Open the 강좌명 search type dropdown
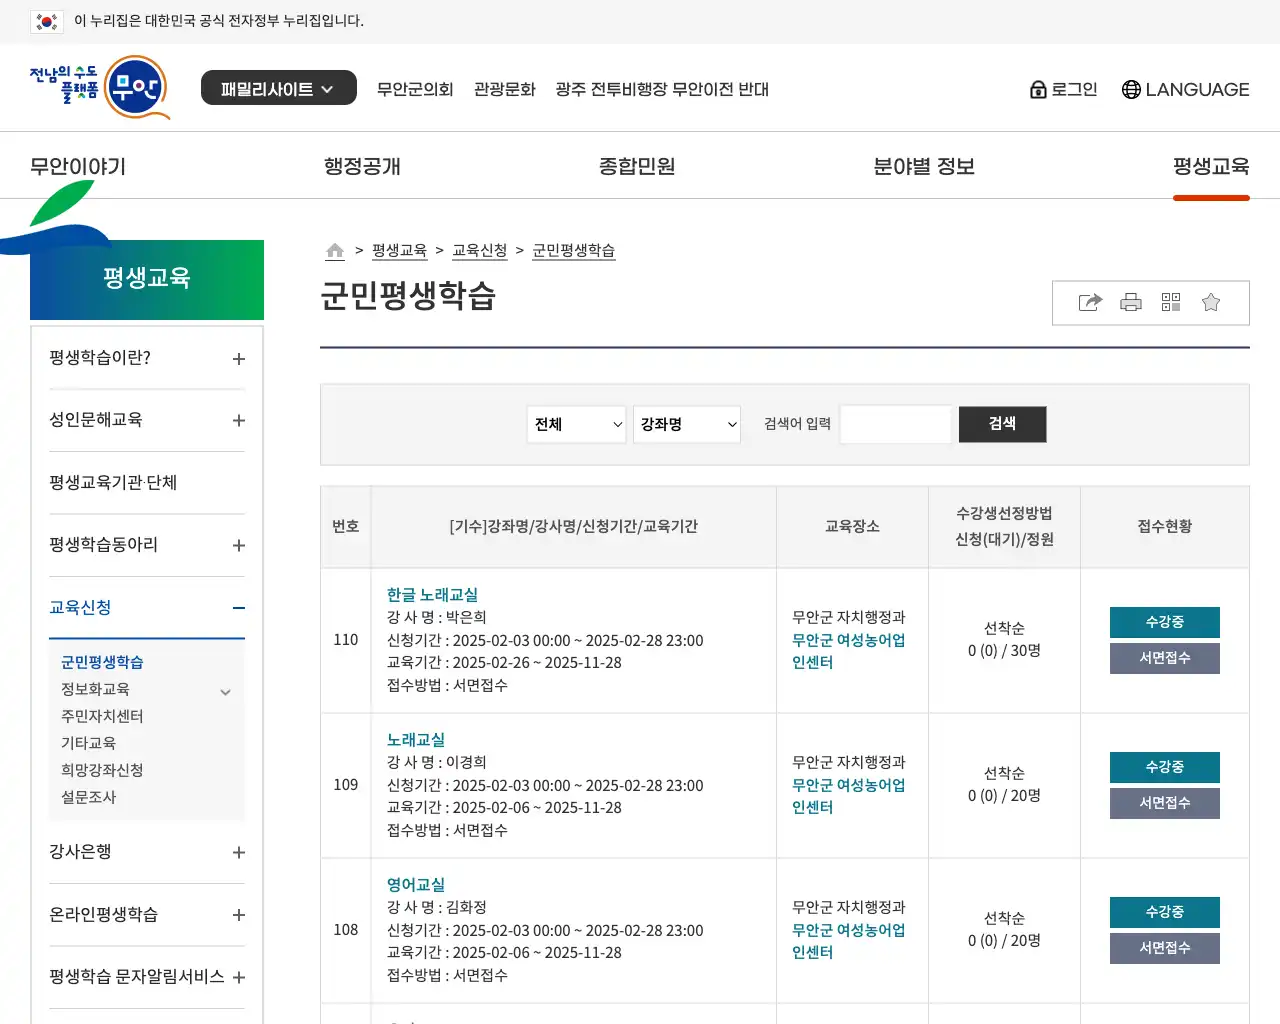The height and width of the screenshot is (1024, 1280). pyautogui.click(x=687, y=425)
